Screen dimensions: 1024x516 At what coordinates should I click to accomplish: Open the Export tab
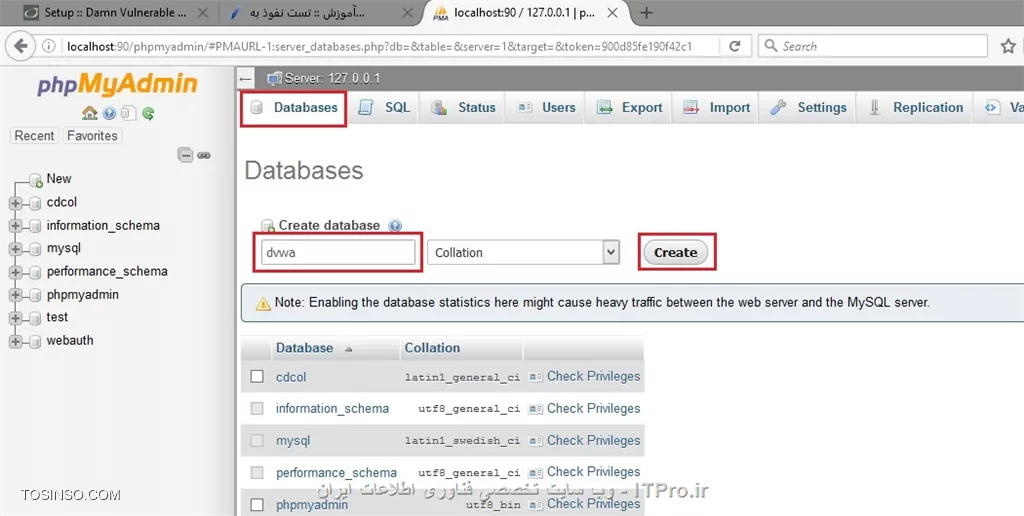[x=630, y=108]
